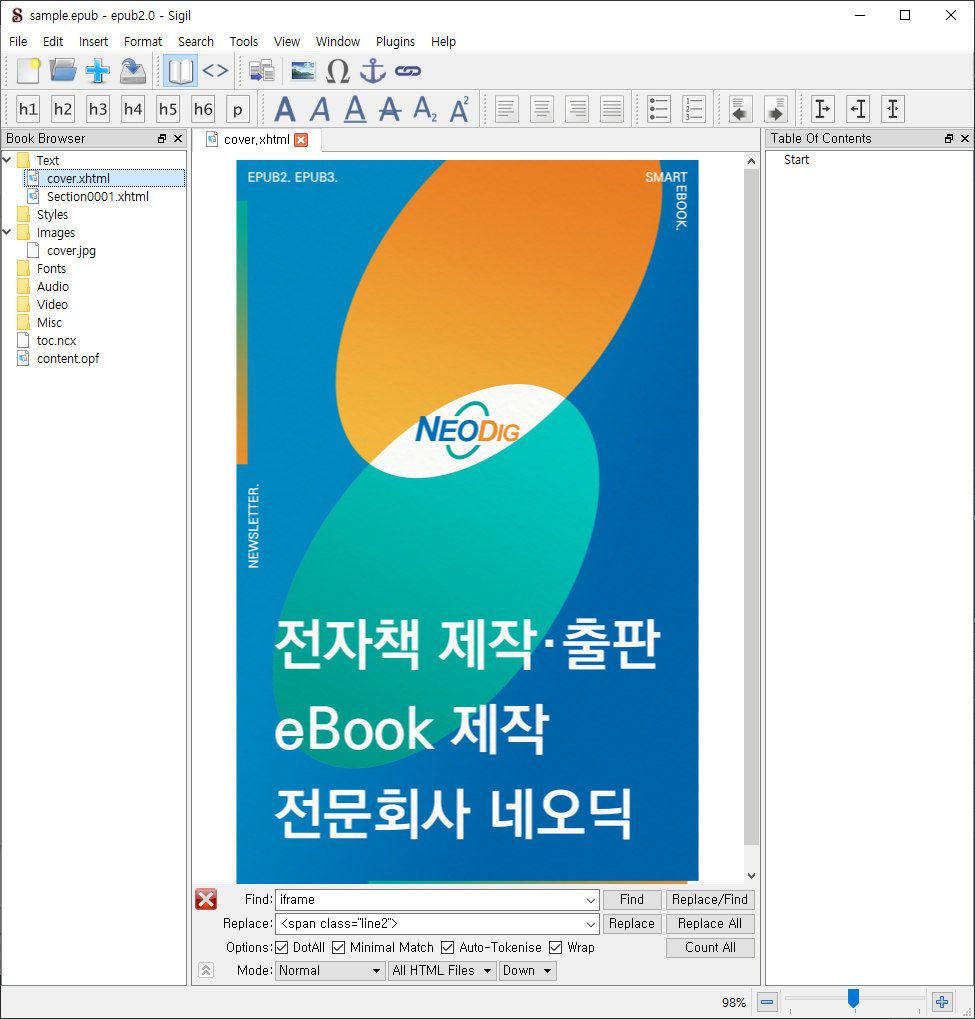Screen dimensions: 975x1019
Task: Apply subscript with the A subscript icon
Action: [425, 109]
